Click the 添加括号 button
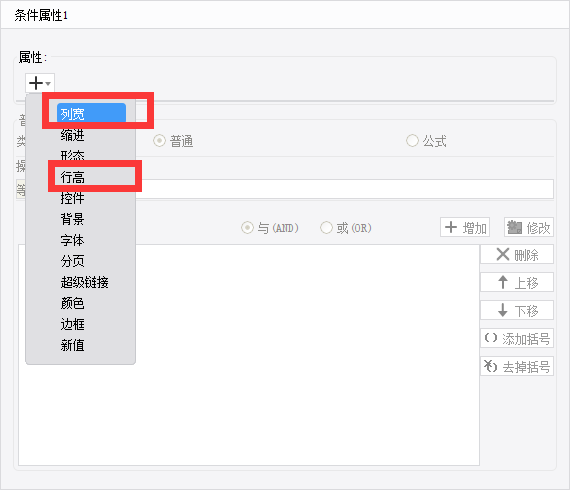Image resolution: width=570 pixels, height=490 pixels. (517, 338)
